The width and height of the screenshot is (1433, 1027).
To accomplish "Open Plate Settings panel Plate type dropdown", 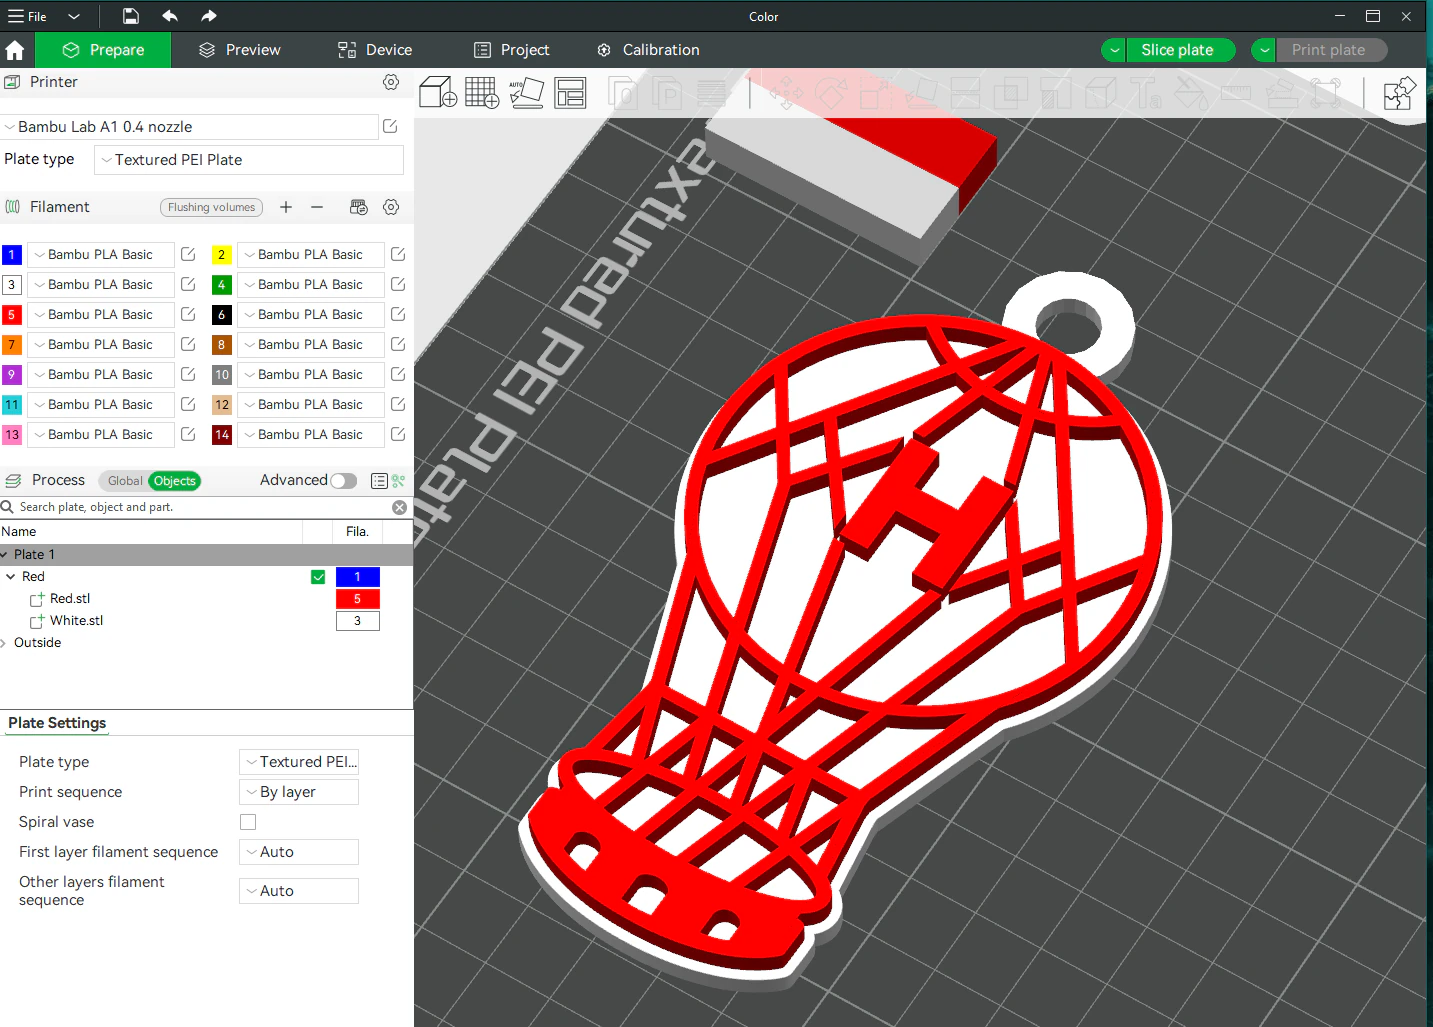I will pyautogui.click(x=299, y=762).
